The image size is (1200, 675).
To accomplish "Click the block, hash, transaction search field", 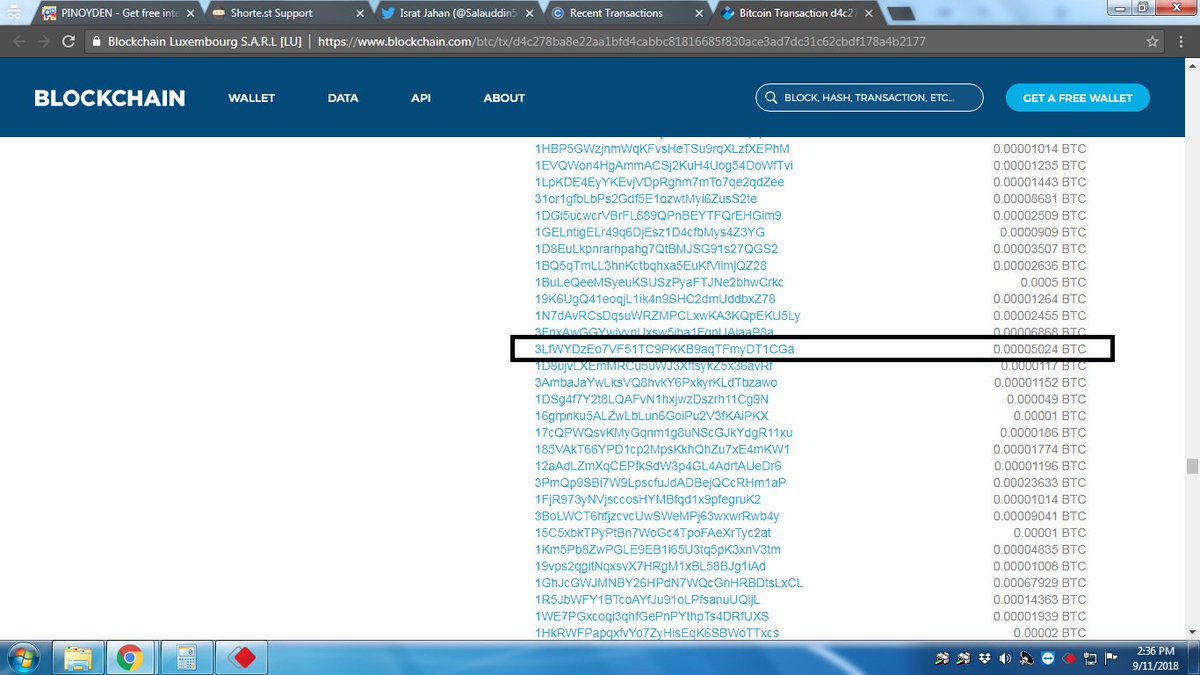I will coord(869,98).
